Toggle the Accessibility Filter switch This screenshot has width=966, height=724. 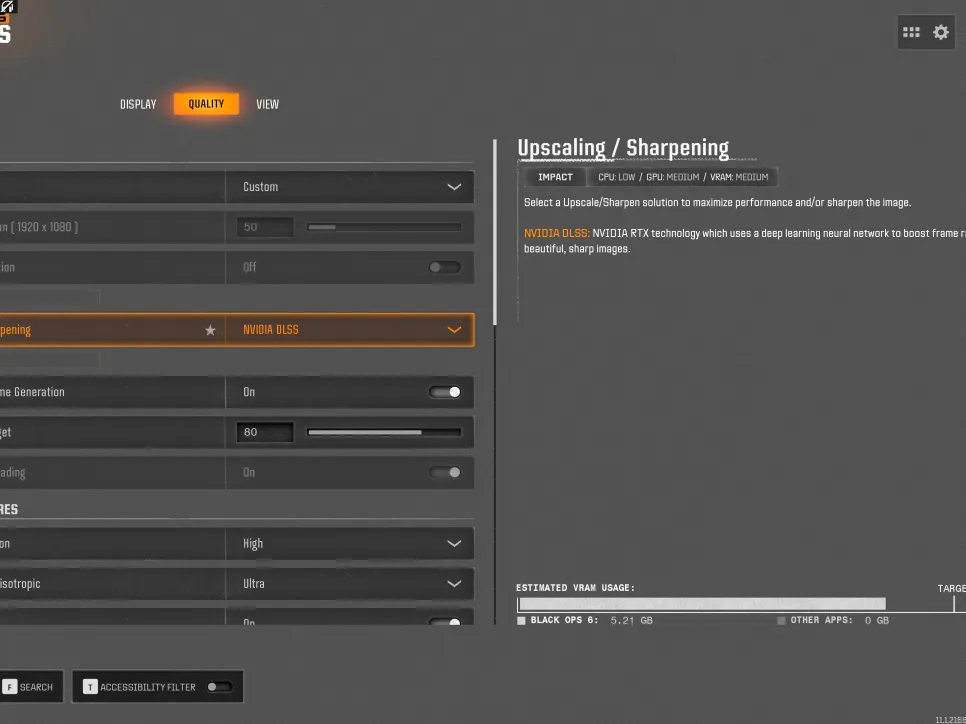point(219,687)
